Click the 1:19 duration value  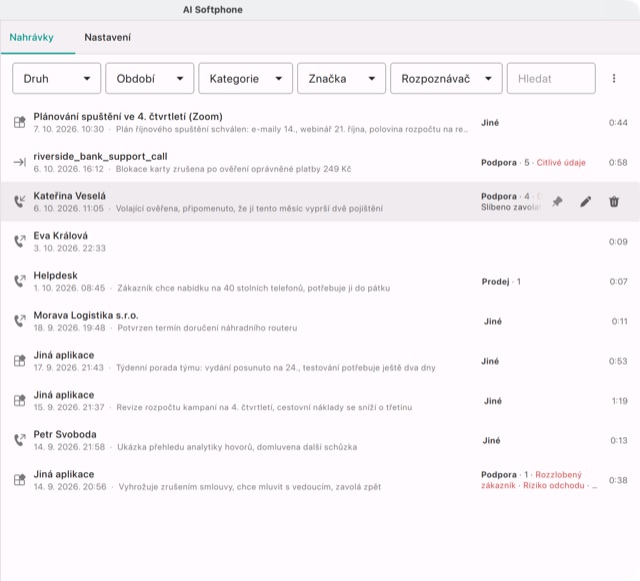click(x=619, y=401)
